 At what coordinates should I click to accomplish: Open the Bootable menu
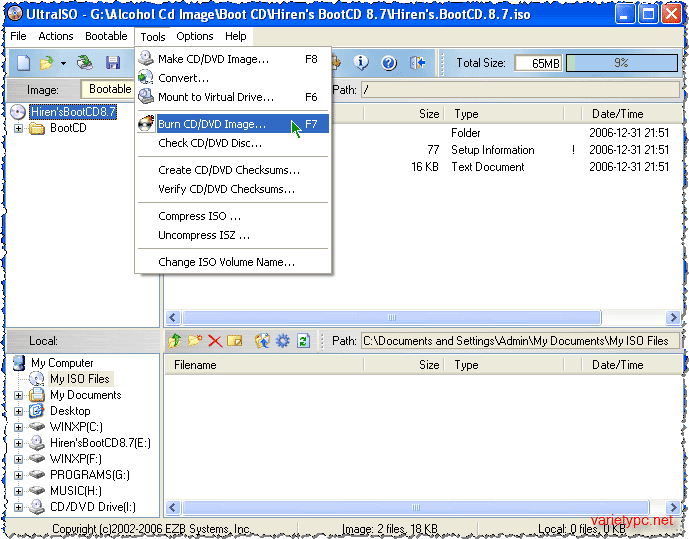(106, 36)
